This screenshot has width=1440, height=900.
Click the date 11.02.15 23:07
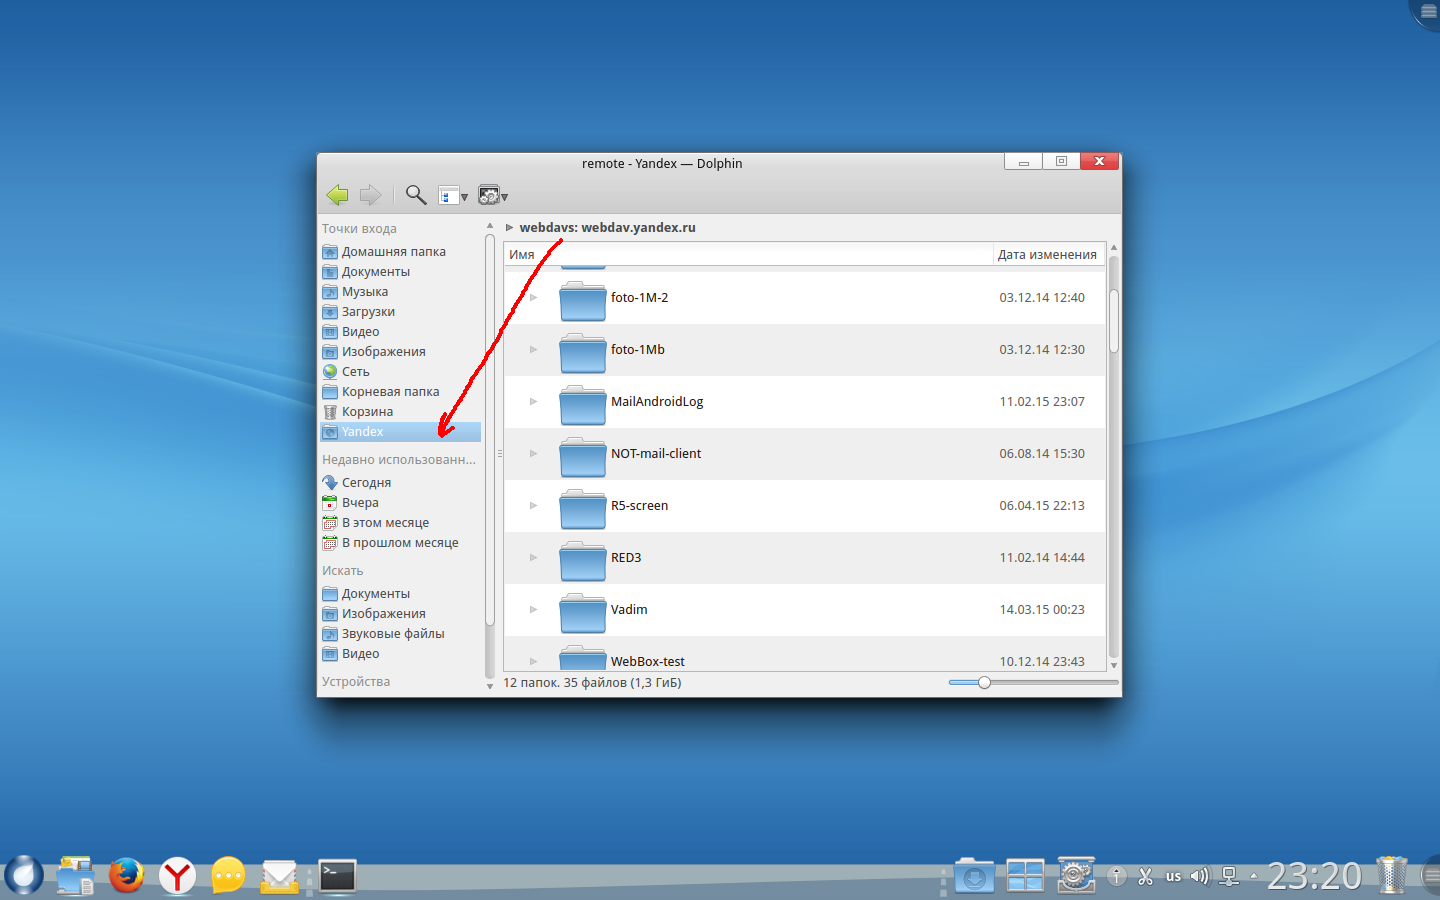point(1042,402)
